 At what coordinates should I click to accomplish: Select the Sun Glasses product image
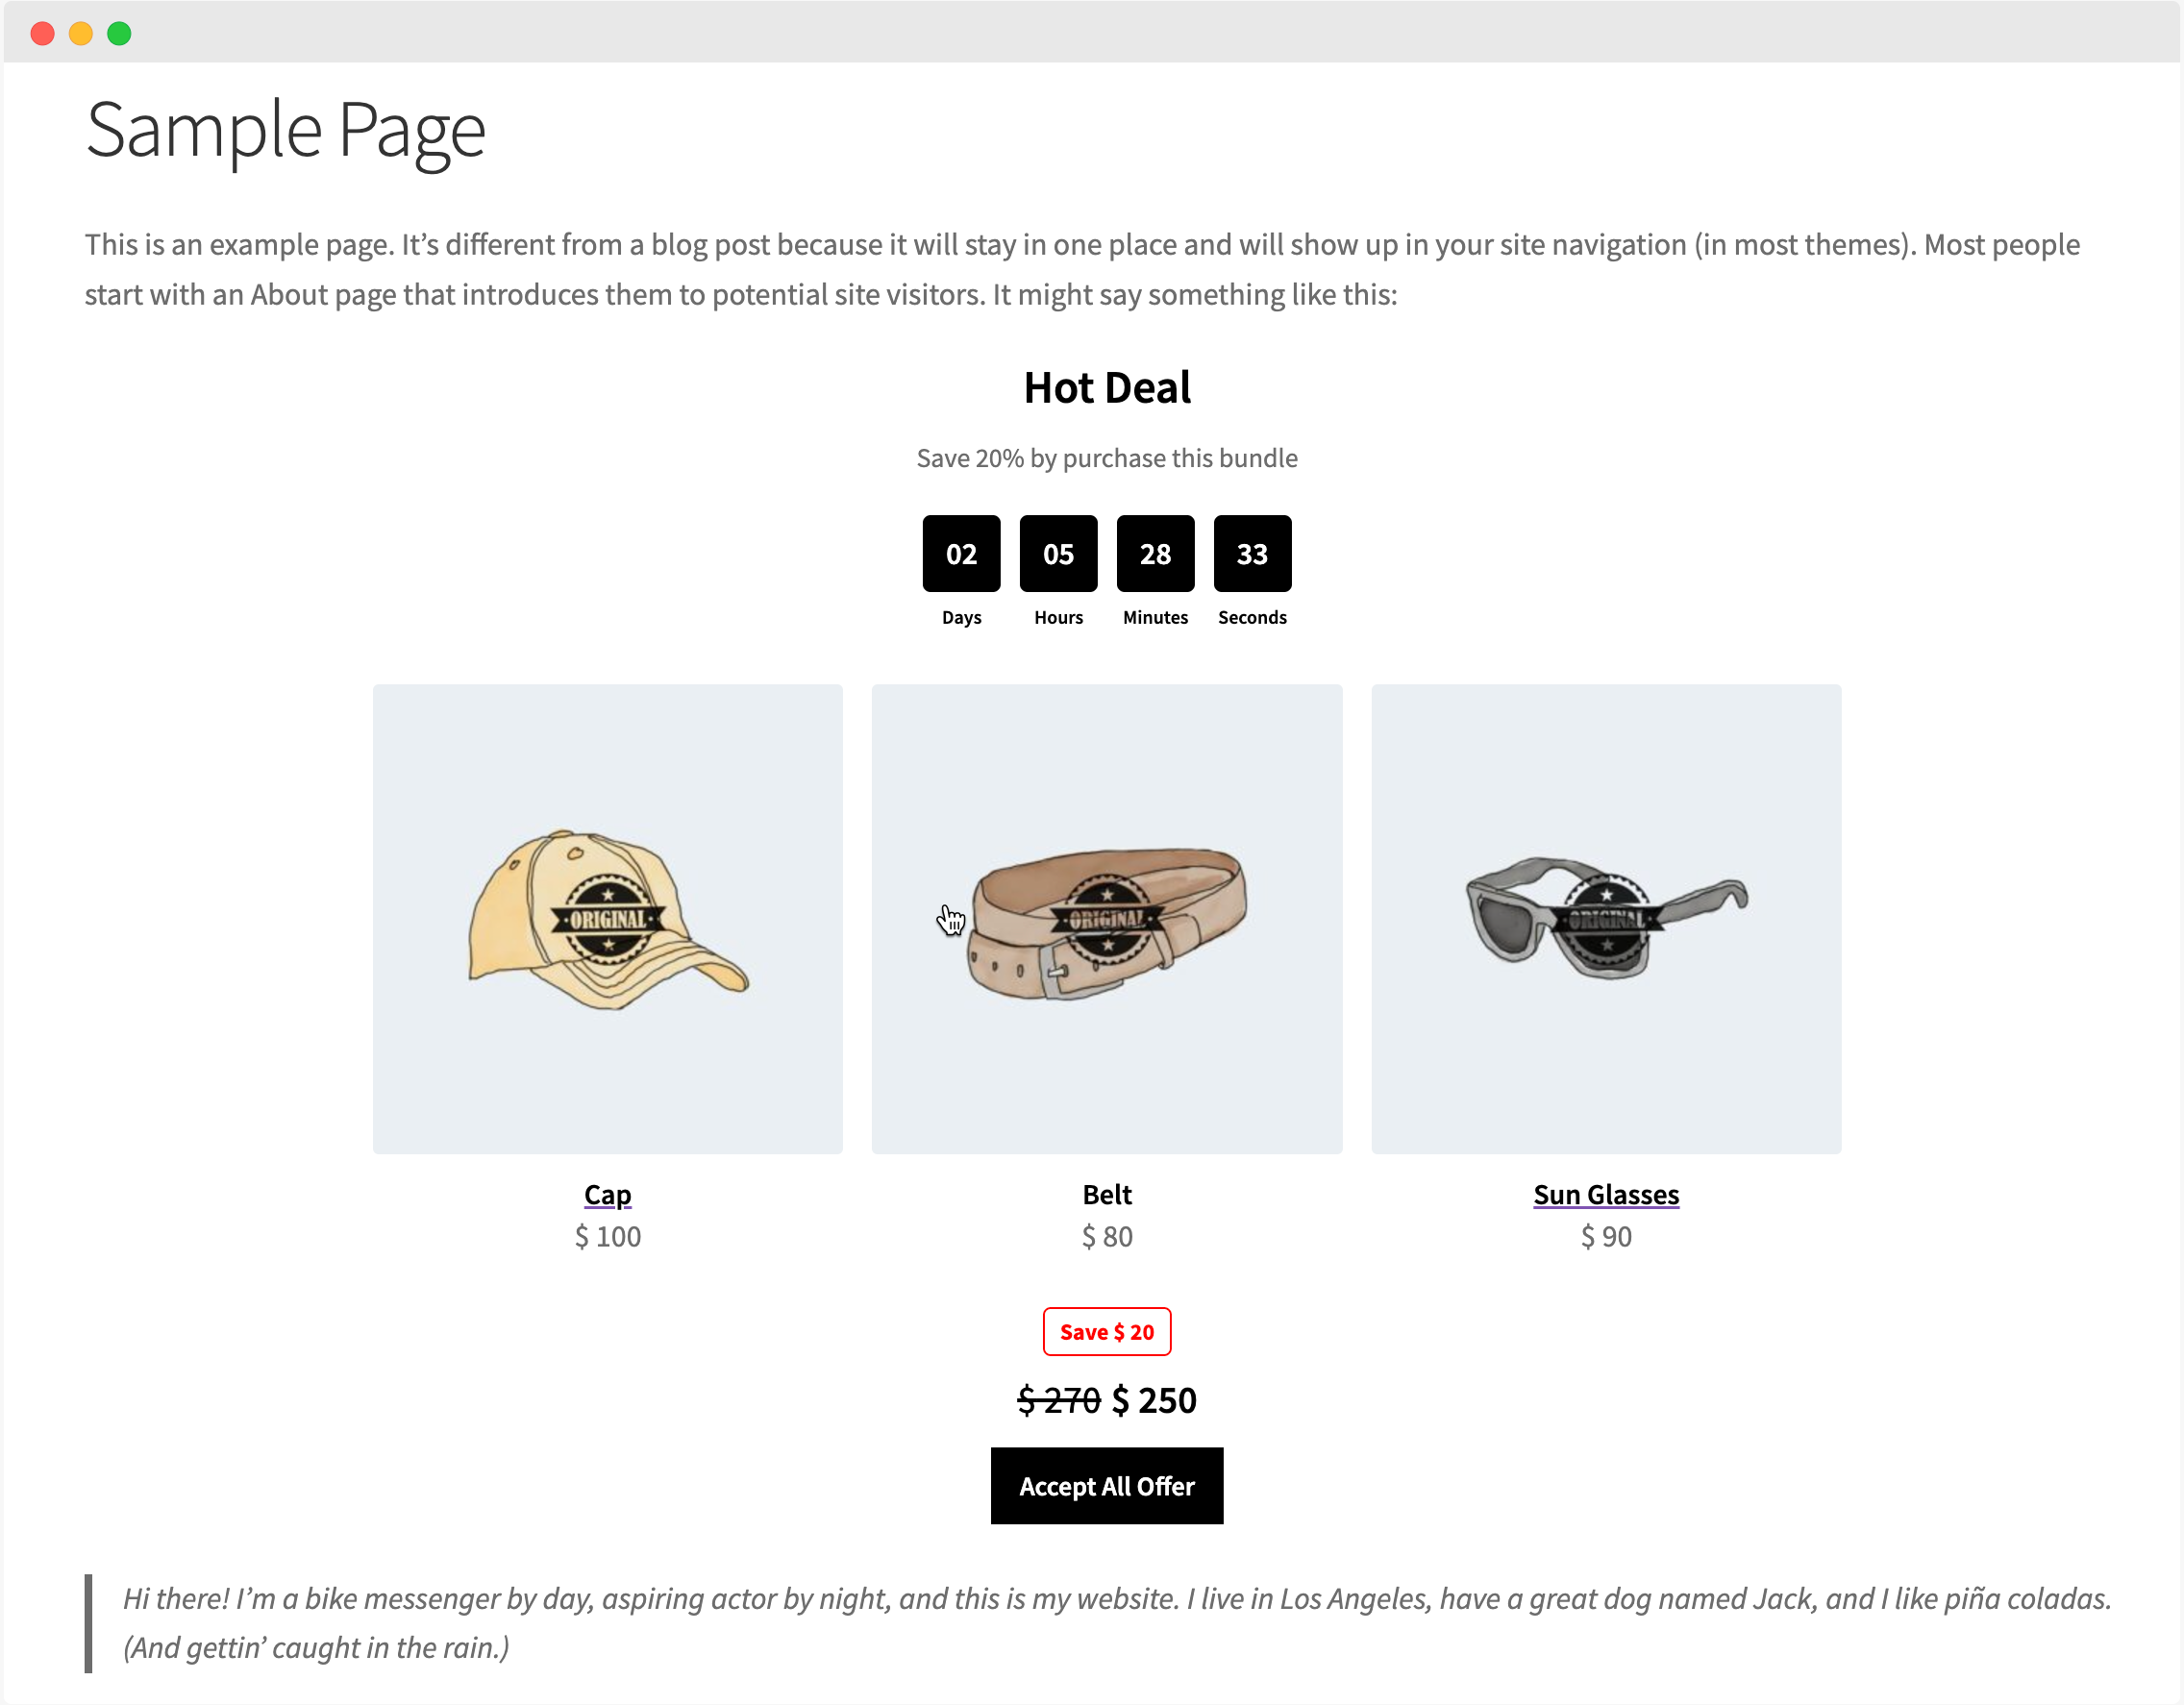tap(1605, 918)
